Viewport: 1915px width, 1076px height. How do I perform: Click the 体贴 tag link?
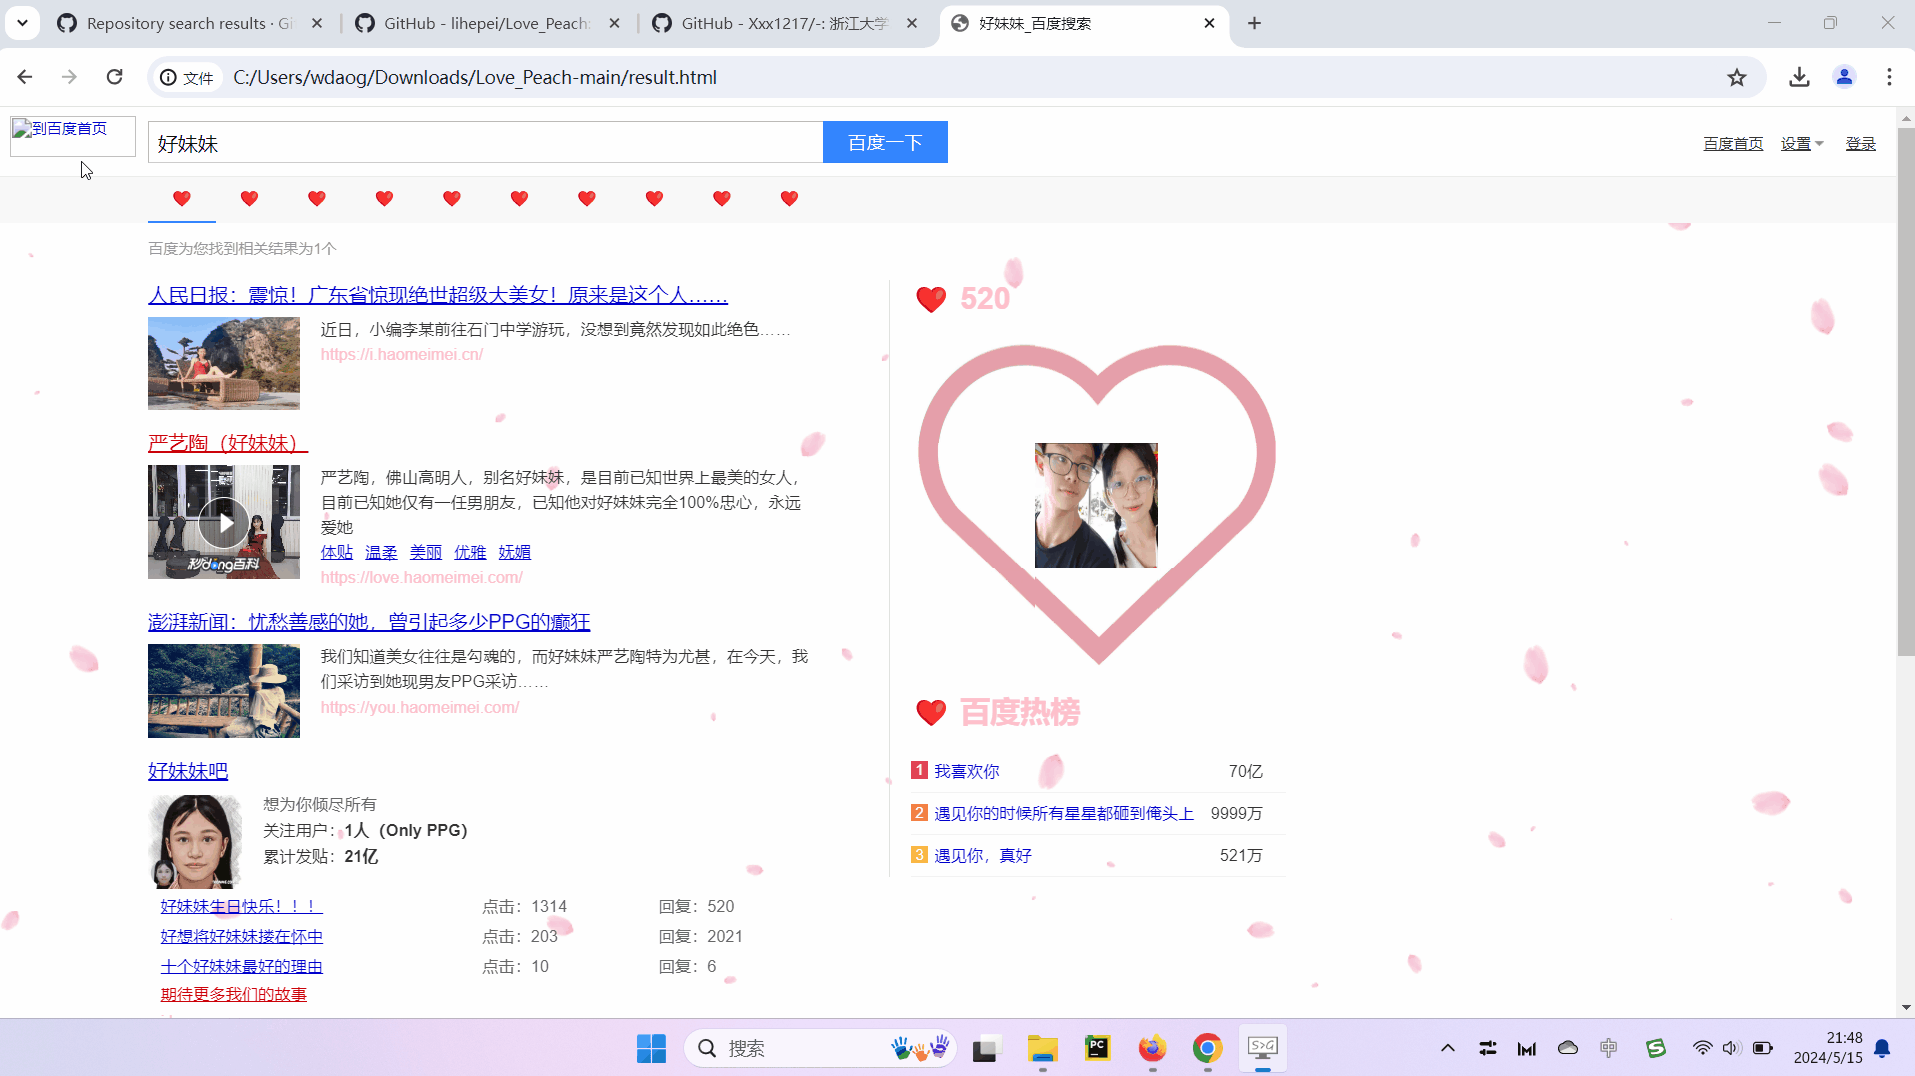[x=337, y=552]
